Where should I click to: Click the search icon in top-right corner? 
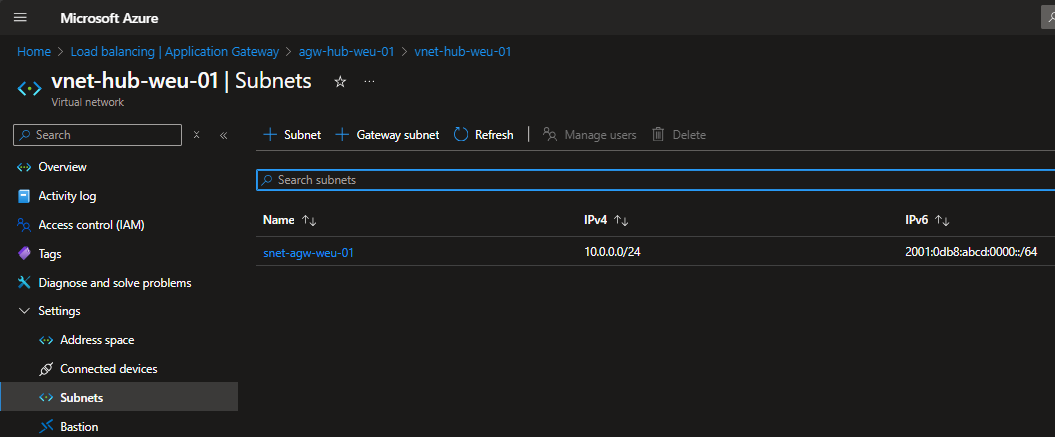(1048, 18)
